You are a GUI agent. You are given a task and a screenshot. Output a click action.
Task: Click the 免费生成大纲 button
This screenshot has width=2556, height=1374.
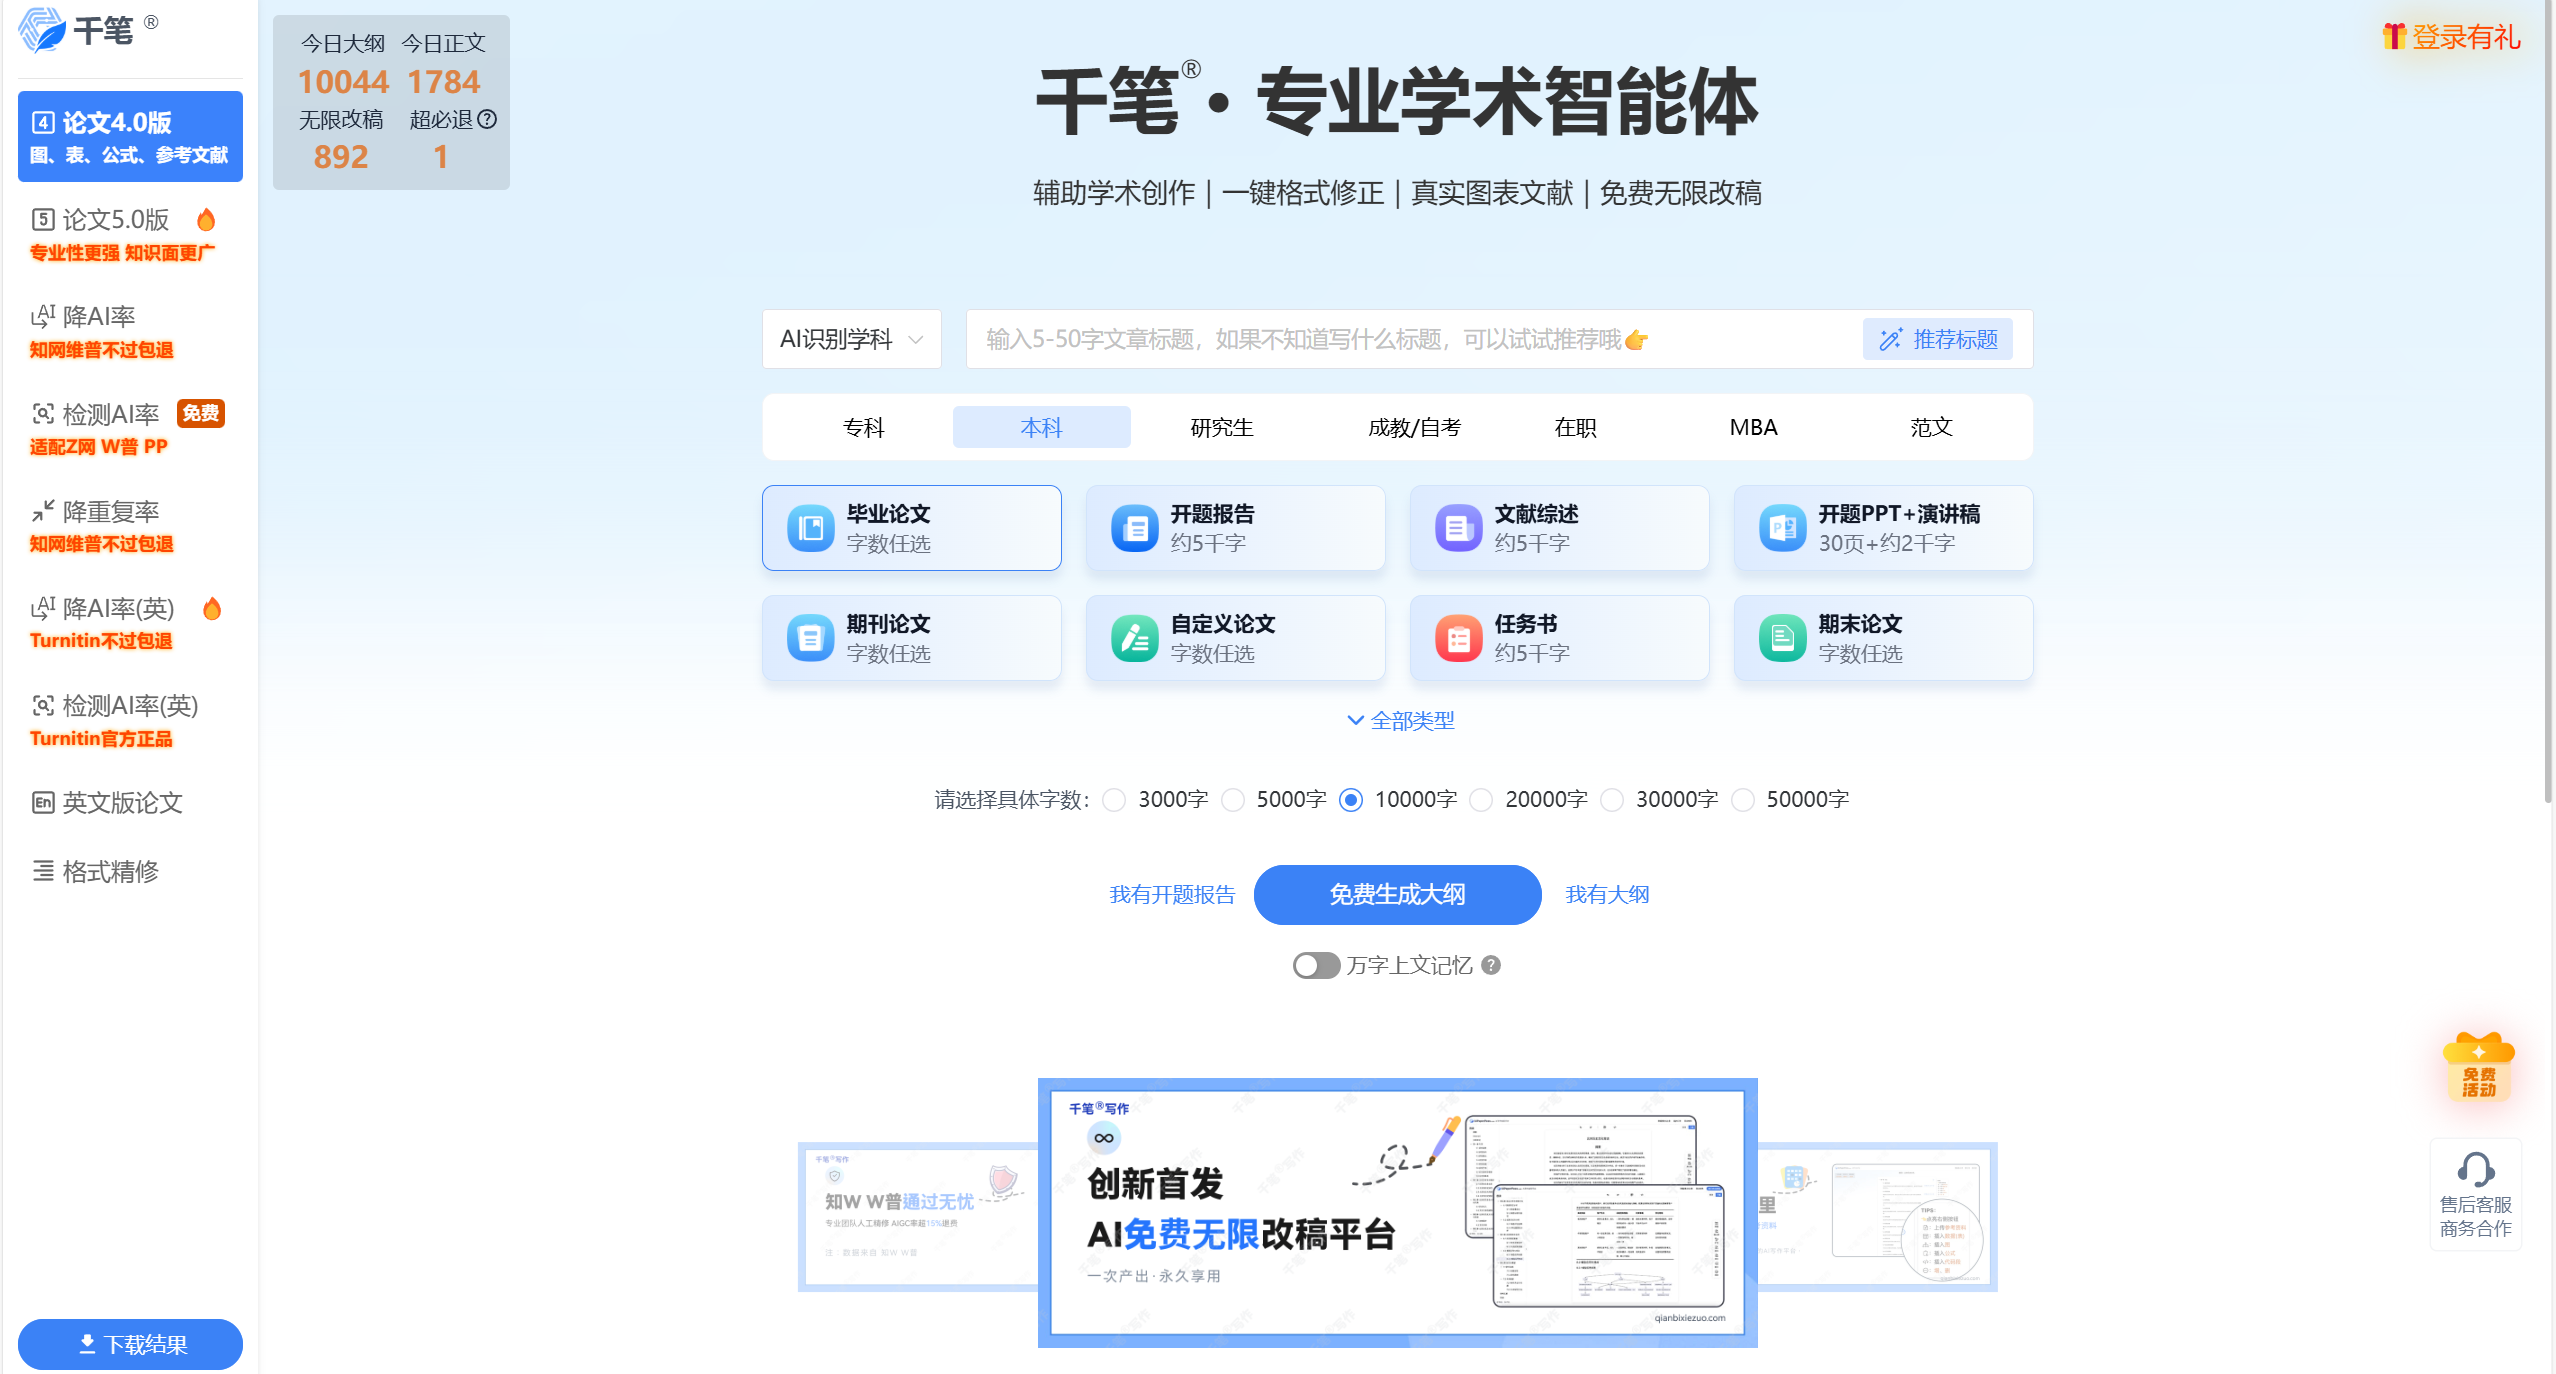coord(1397,894)
